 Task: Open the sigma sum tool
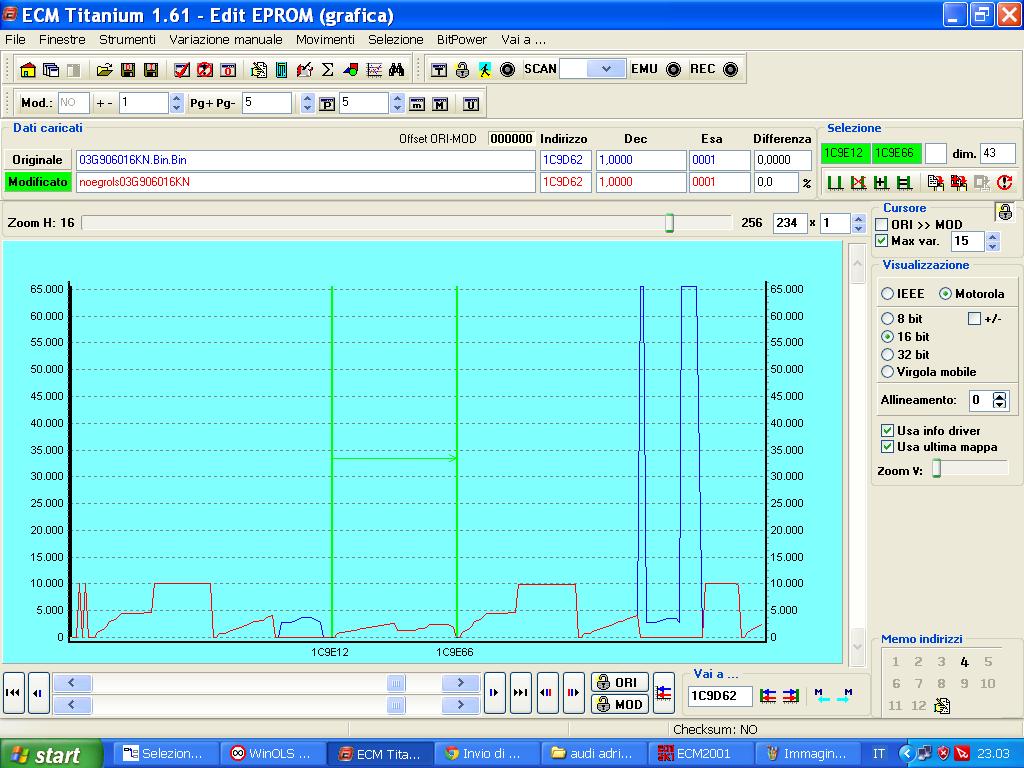[328, 69]
